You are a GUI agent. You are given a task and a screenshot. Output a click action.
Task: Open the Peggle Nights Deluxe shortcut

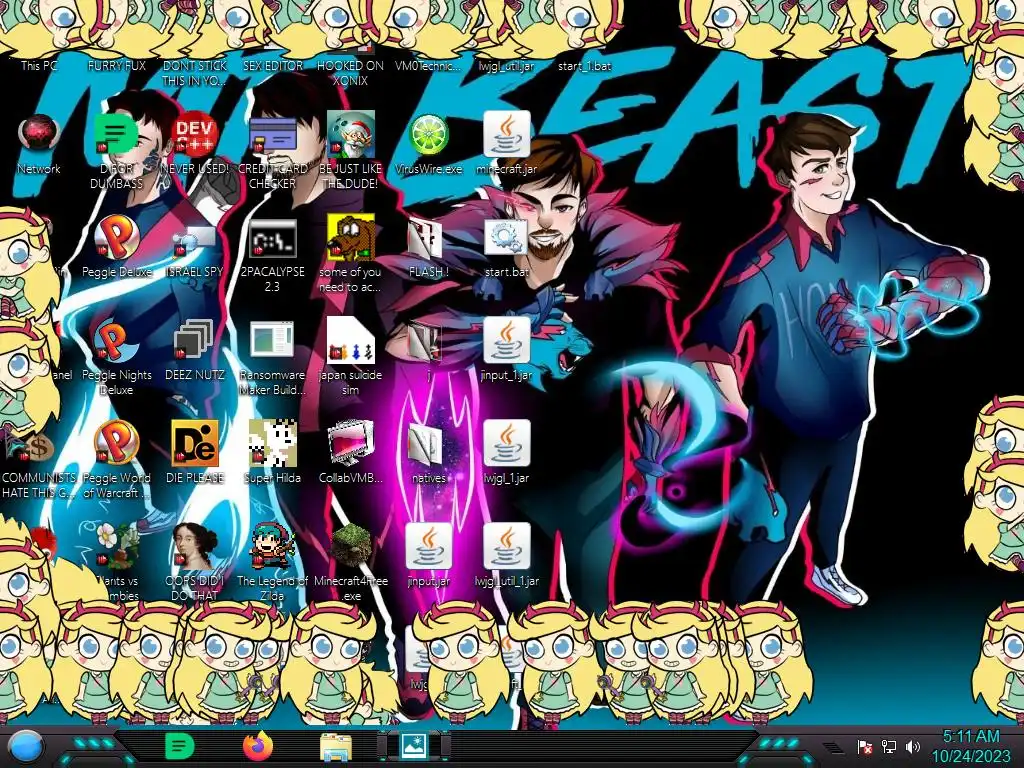click(116, 342)
